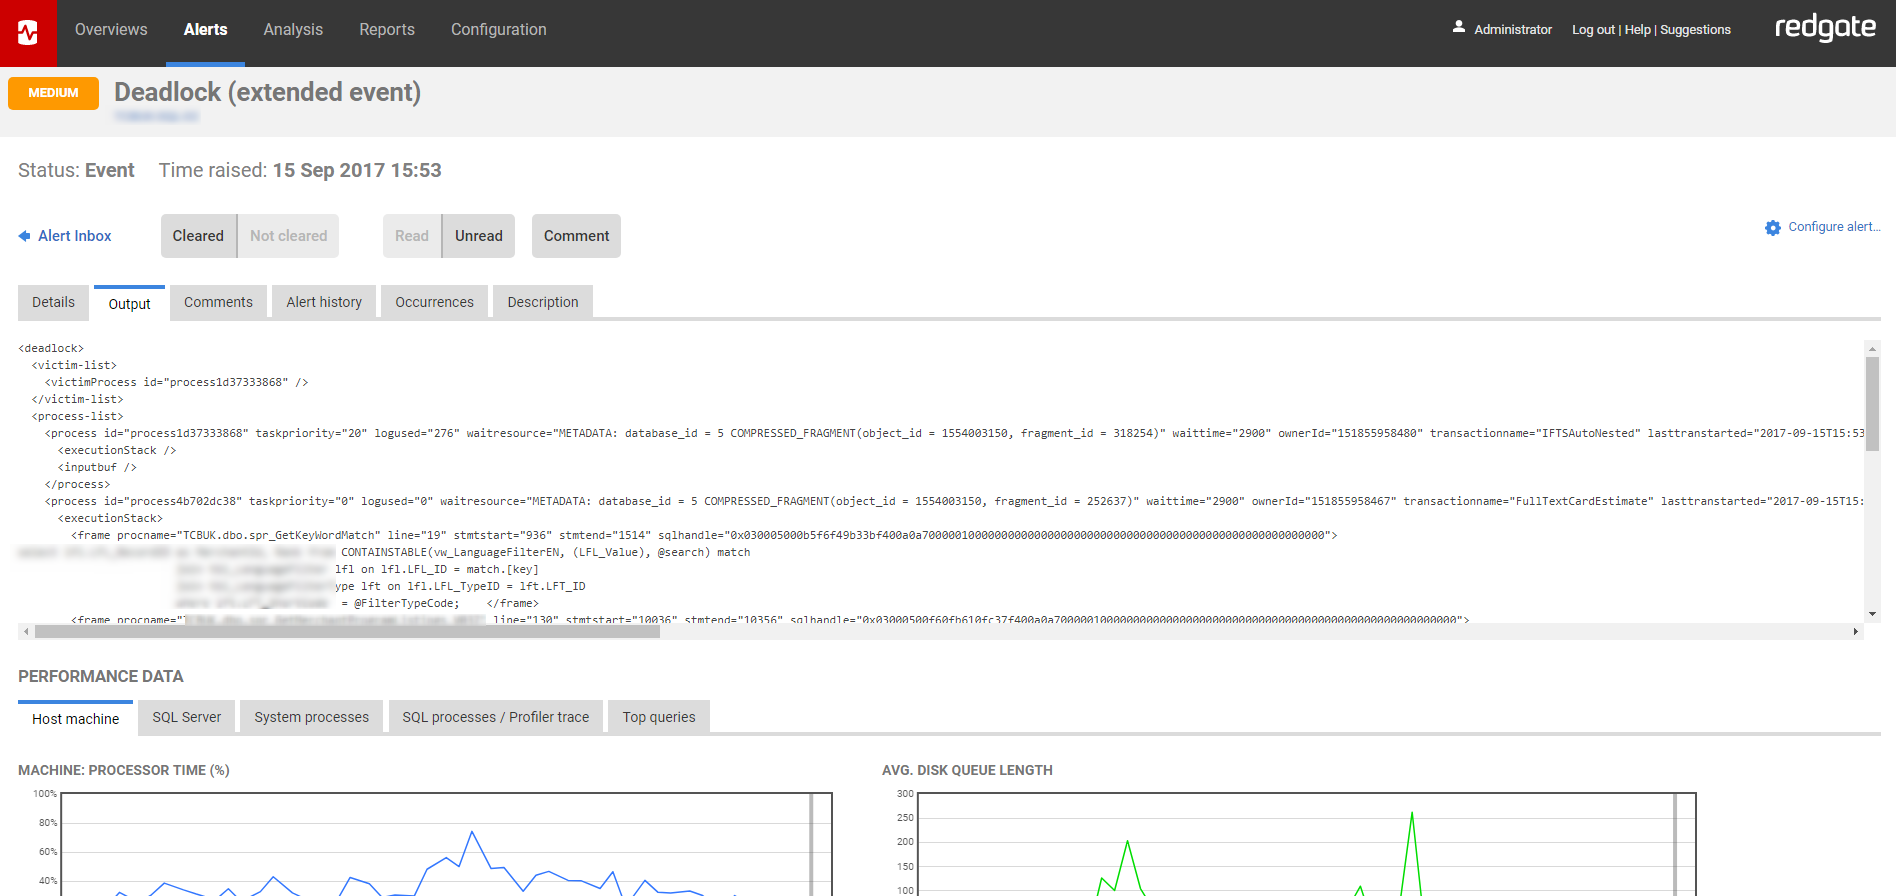Click the Avg. Disk Queue Length chart
1896x896 pixels.
click(x=1306, y=844)
